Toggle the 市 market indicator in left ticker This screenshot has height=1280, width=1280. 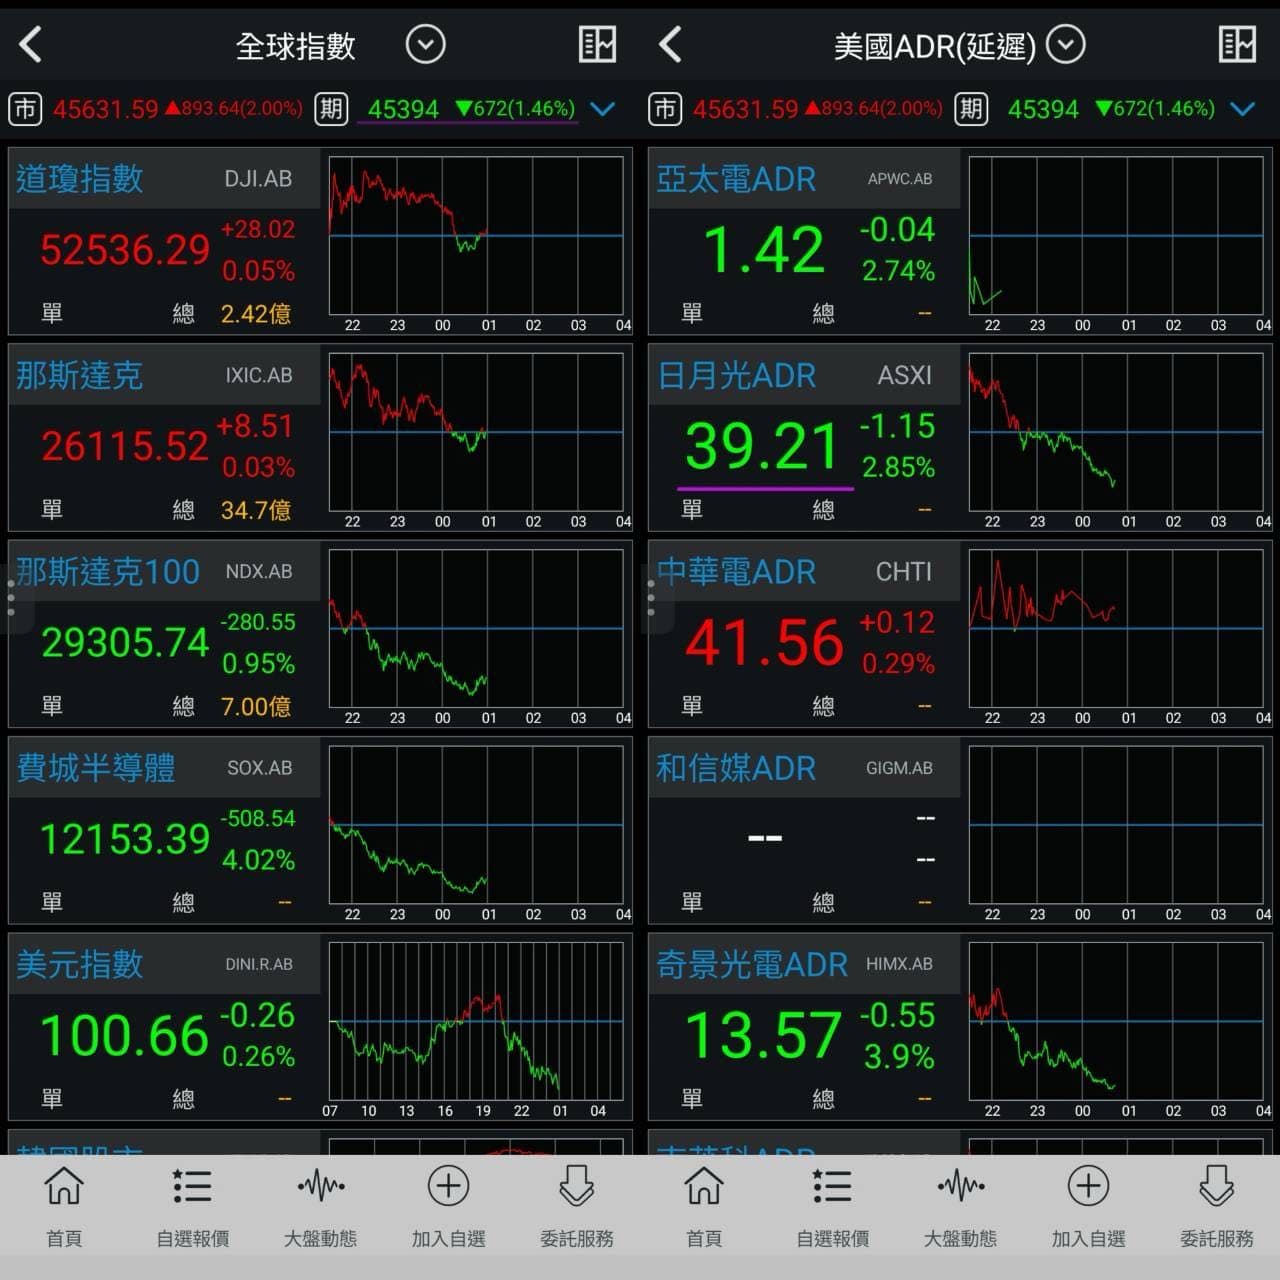[25, 109]
